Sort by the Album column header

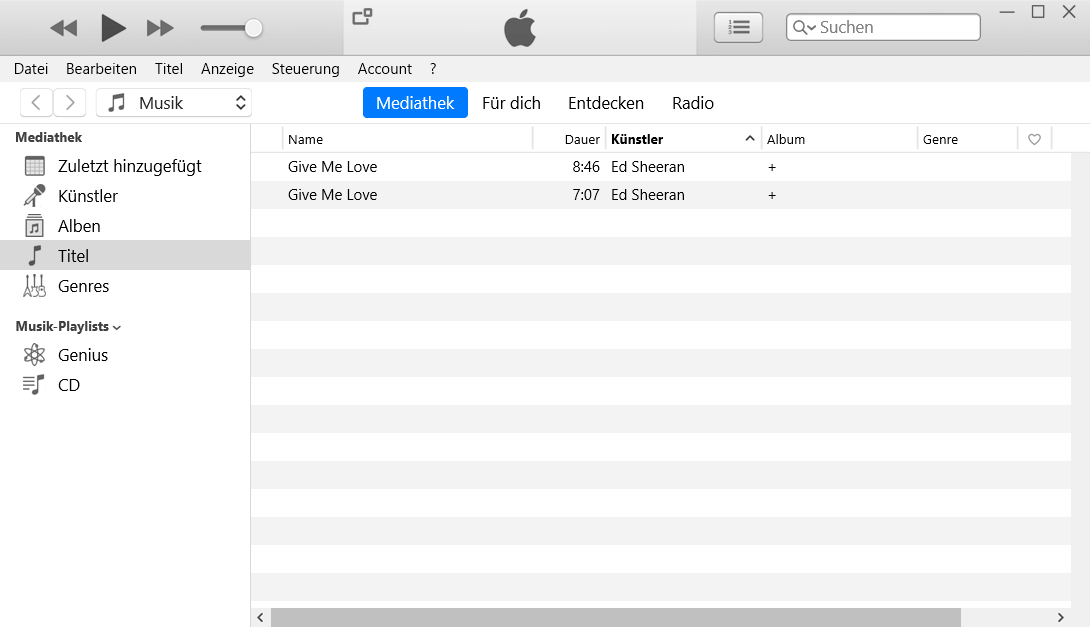point(839,139)
